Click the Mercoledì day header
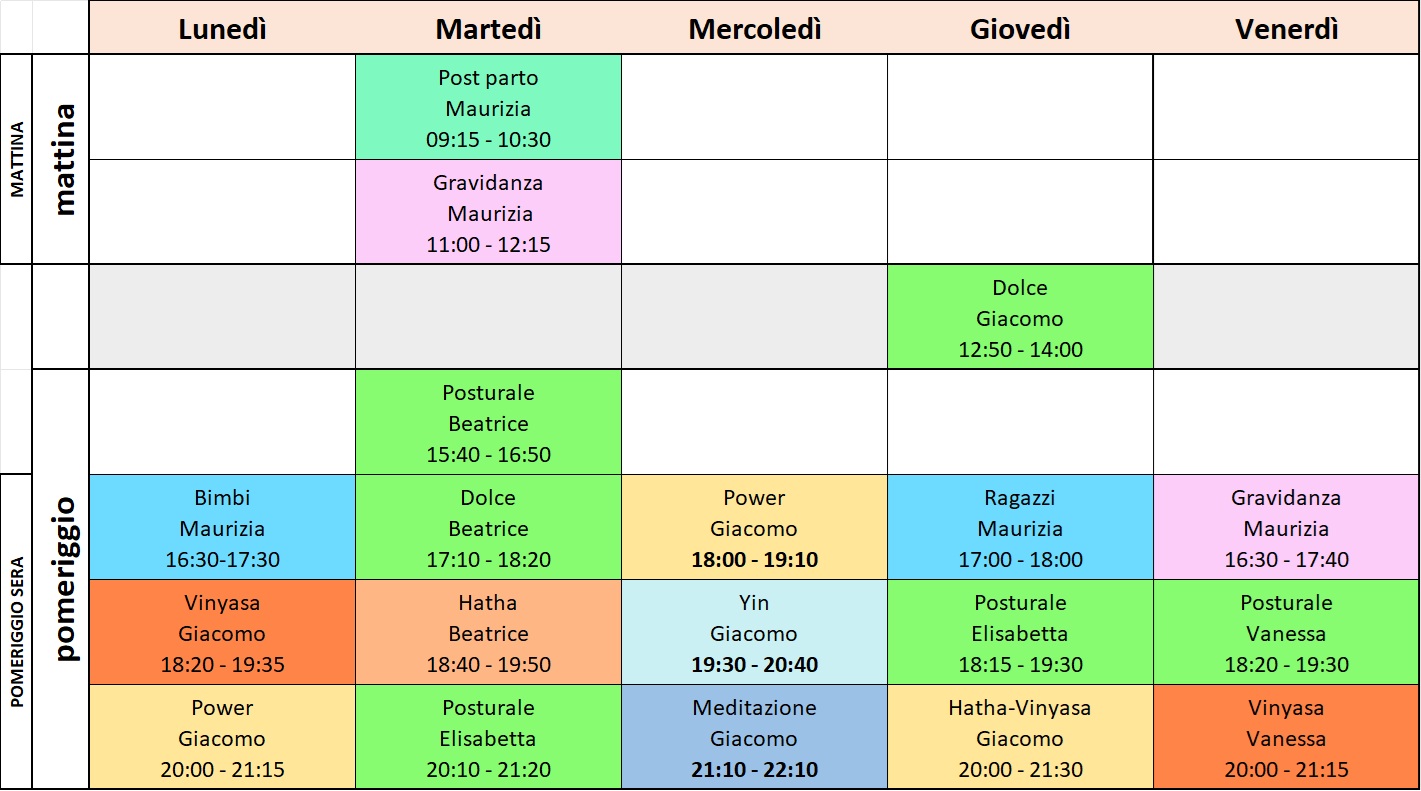 (x=754, y=29)
